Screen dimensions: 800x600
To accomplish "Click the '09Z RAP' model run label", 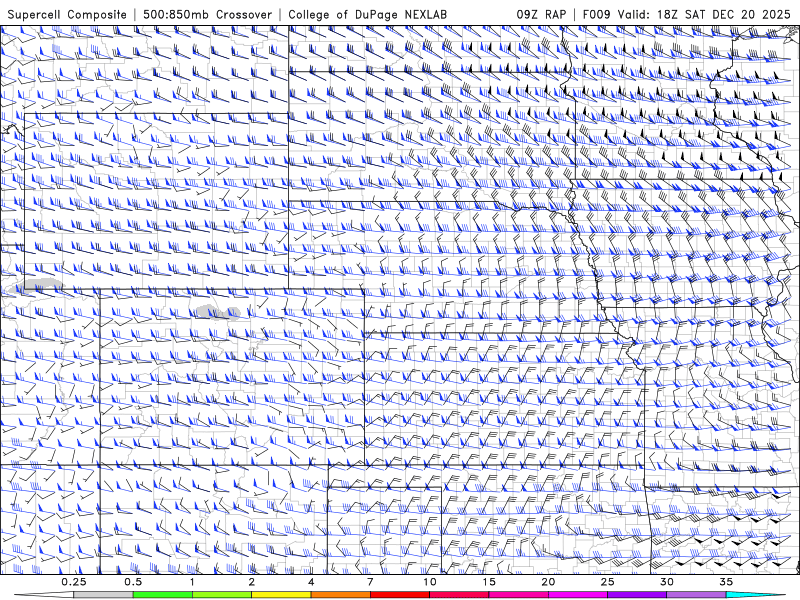I will pos(541,15).
